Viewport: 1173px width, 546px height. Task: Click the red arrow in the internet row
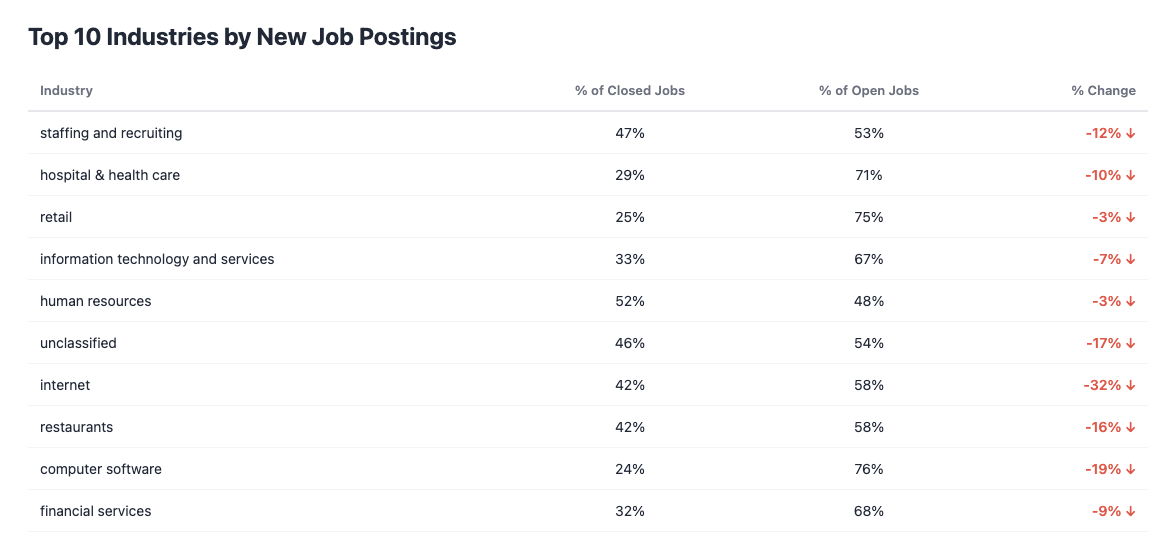coord(1131,386)
